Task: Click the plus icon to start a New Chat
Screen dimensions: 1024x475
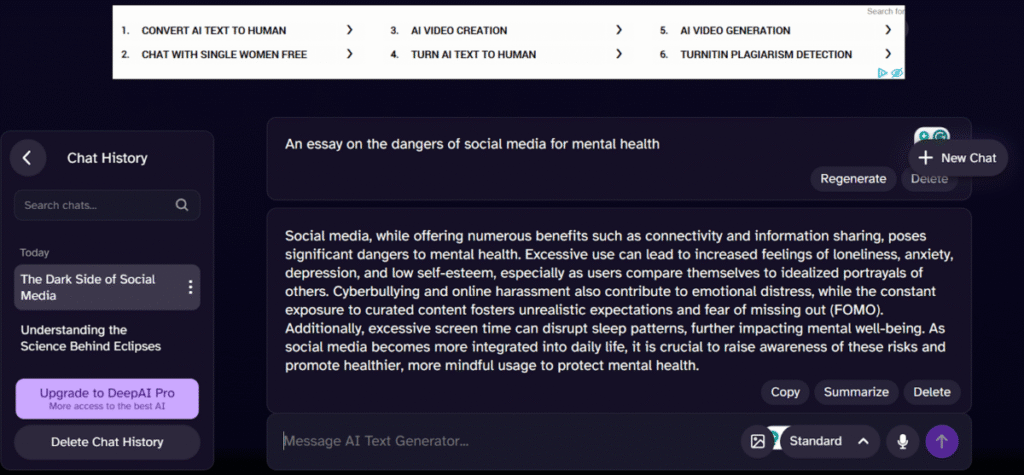Action: [926, 158]
